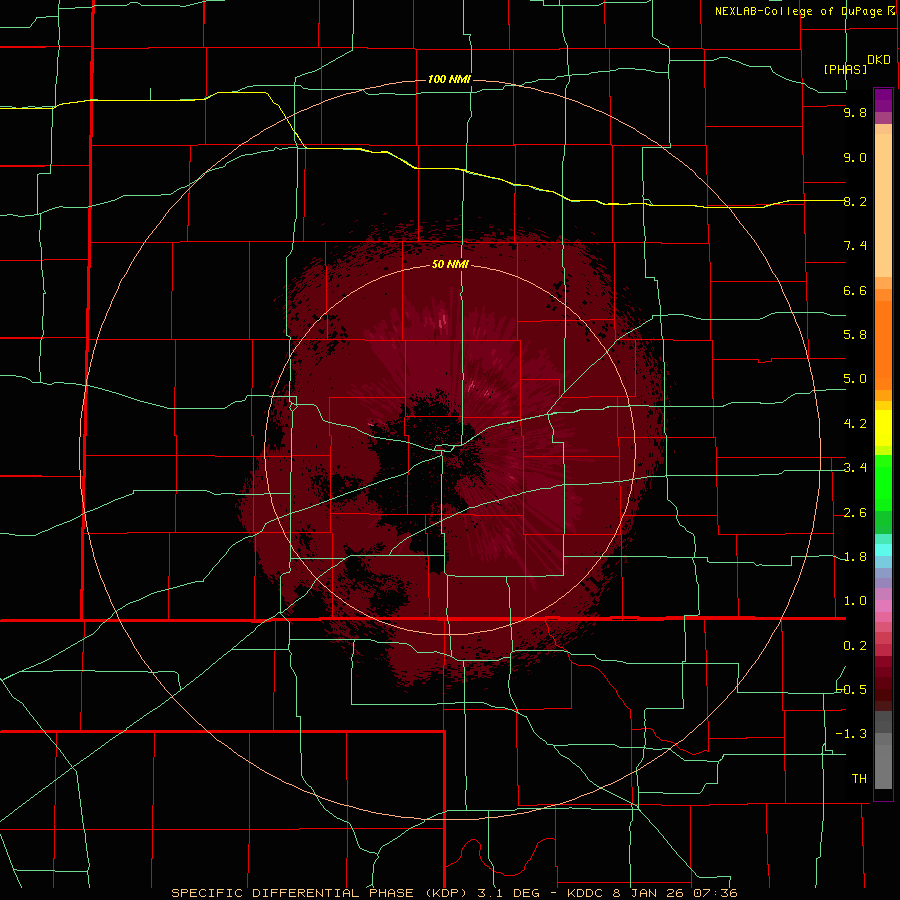Click the 8.2 value on the color scale
The image size is (900, 900).
[855, 201]
